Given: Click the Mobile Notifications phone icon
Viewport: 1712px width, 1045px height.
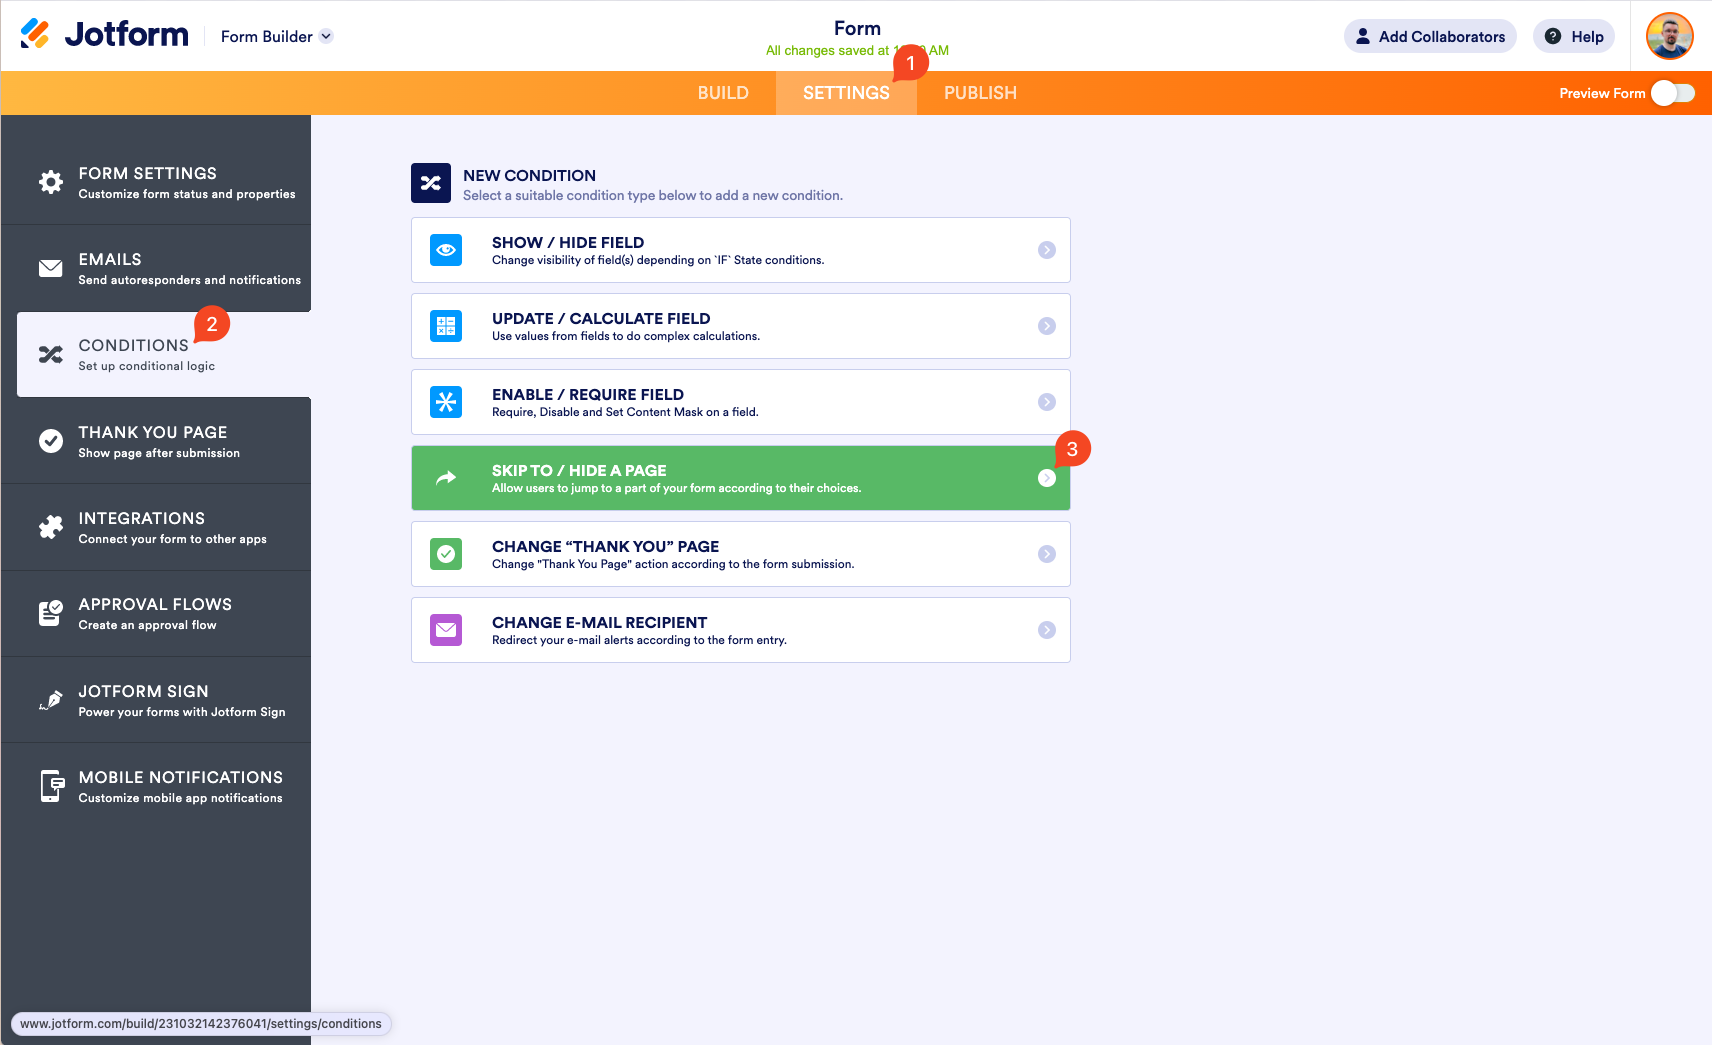Looking at the screenshot, I should tap(52, 786).
